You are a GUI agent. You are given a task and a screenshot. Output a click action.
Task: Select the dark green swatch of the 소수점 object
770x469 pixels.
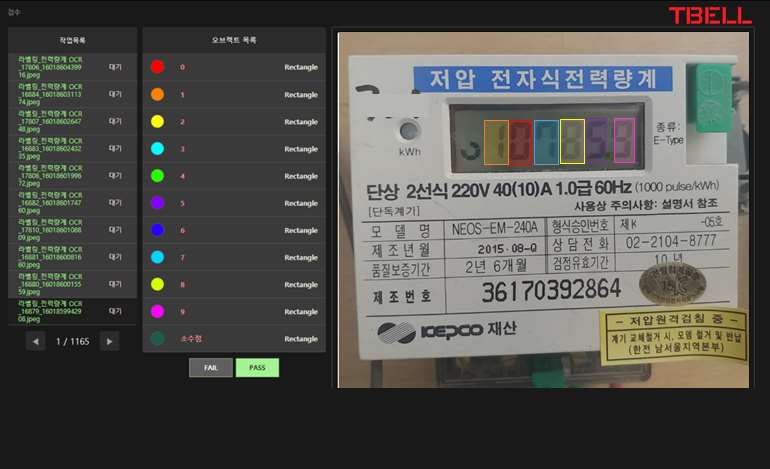click(x=158, y=338)
